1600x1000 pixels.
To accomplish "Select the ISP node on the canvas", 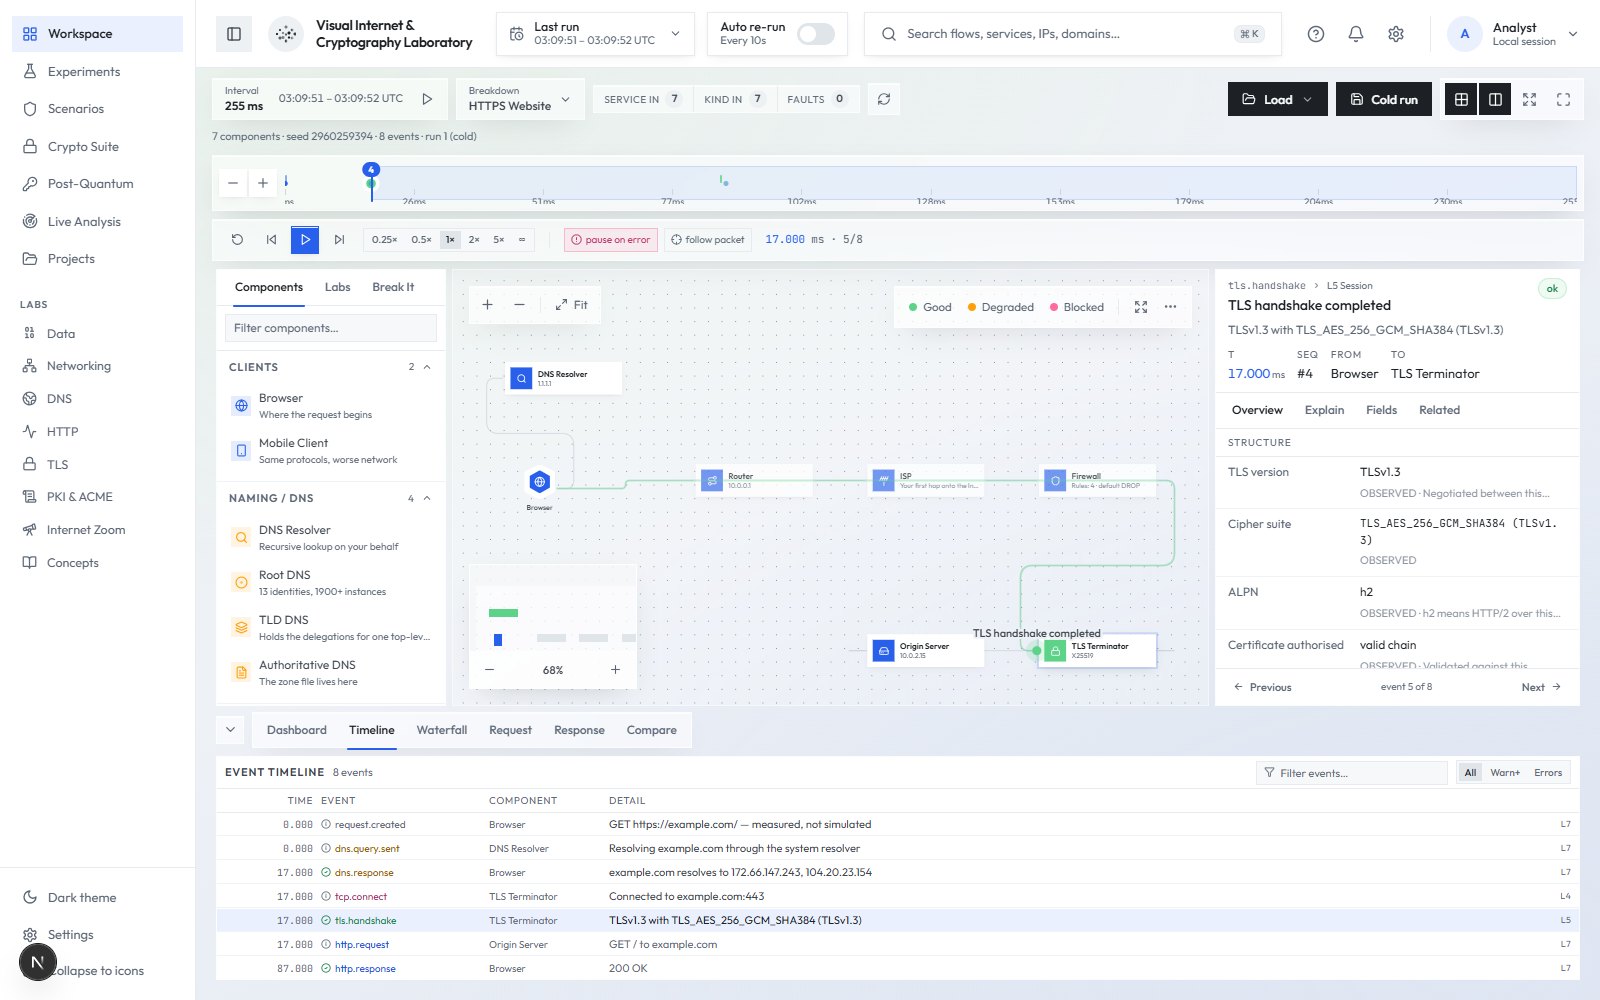I will (x=926, y=481).
